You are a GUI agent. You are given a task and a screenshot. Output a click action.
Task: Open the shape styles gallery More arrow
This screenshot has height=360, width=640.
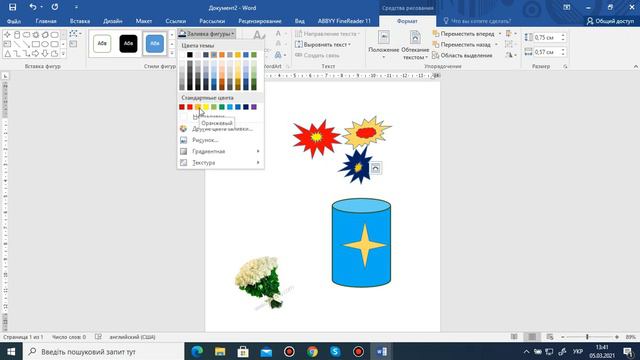pos(171,53)
